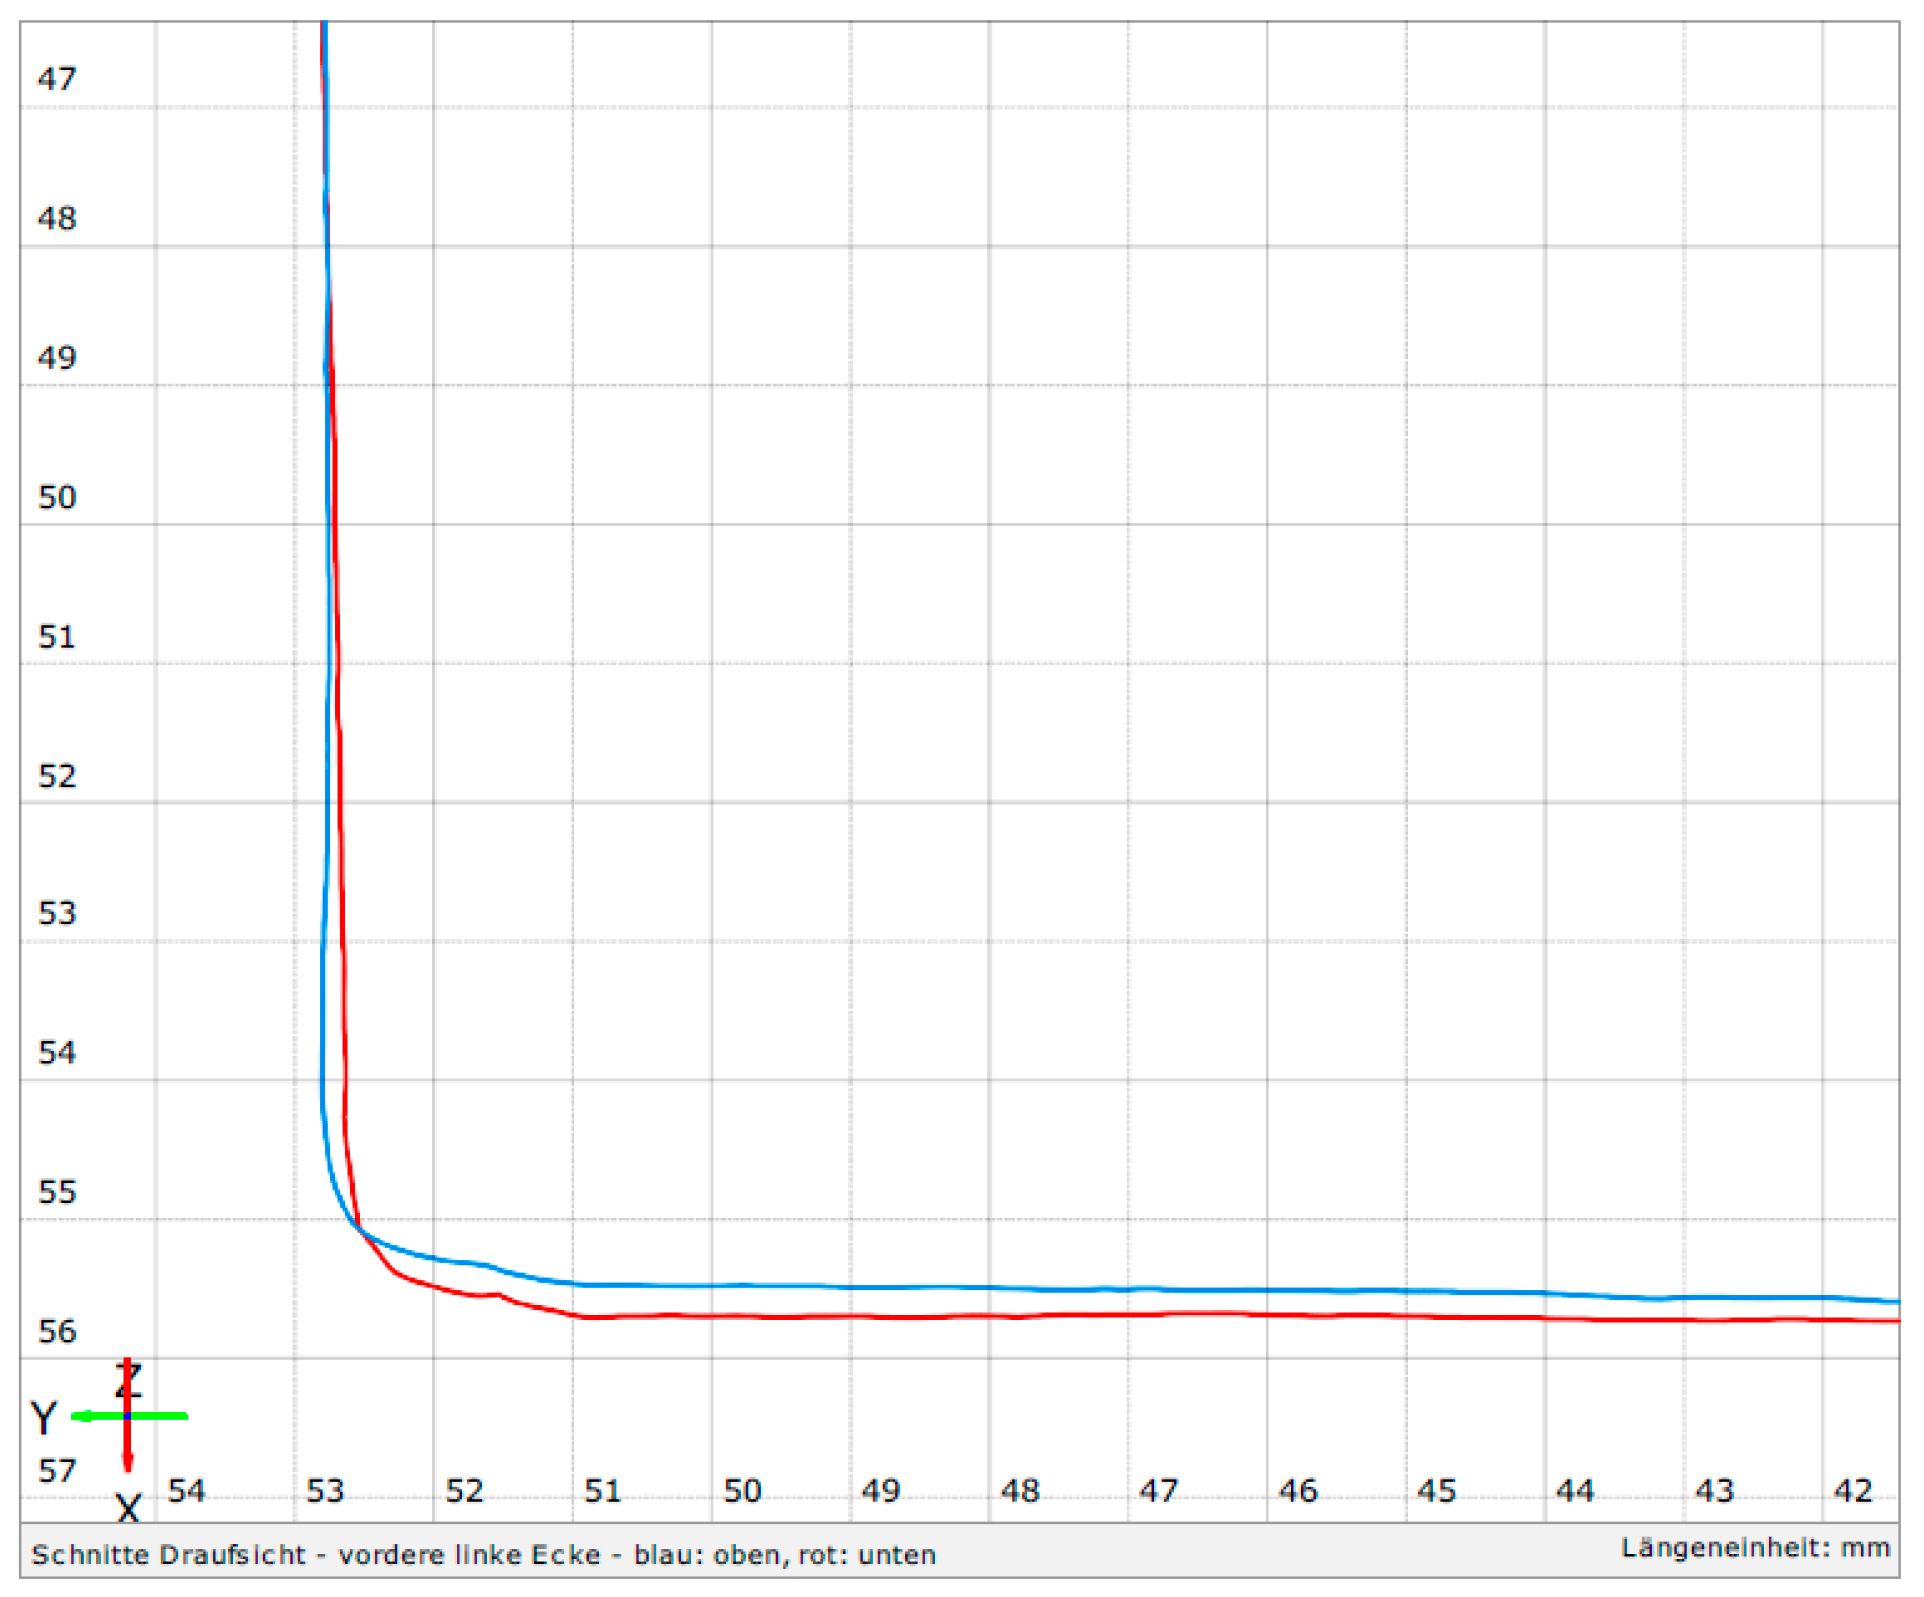Click the Z label on axis gizmo

(x=129, y=1381)
